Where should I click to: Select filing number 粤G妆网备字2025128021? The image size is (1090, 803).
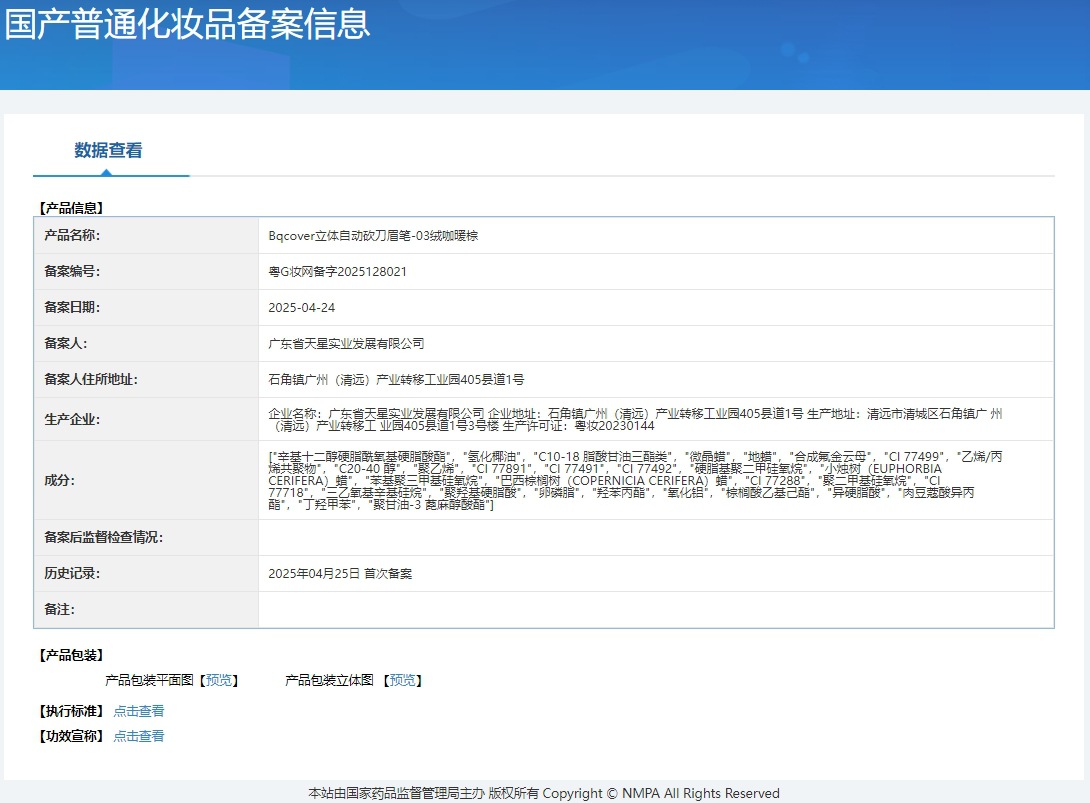point(337,272)
